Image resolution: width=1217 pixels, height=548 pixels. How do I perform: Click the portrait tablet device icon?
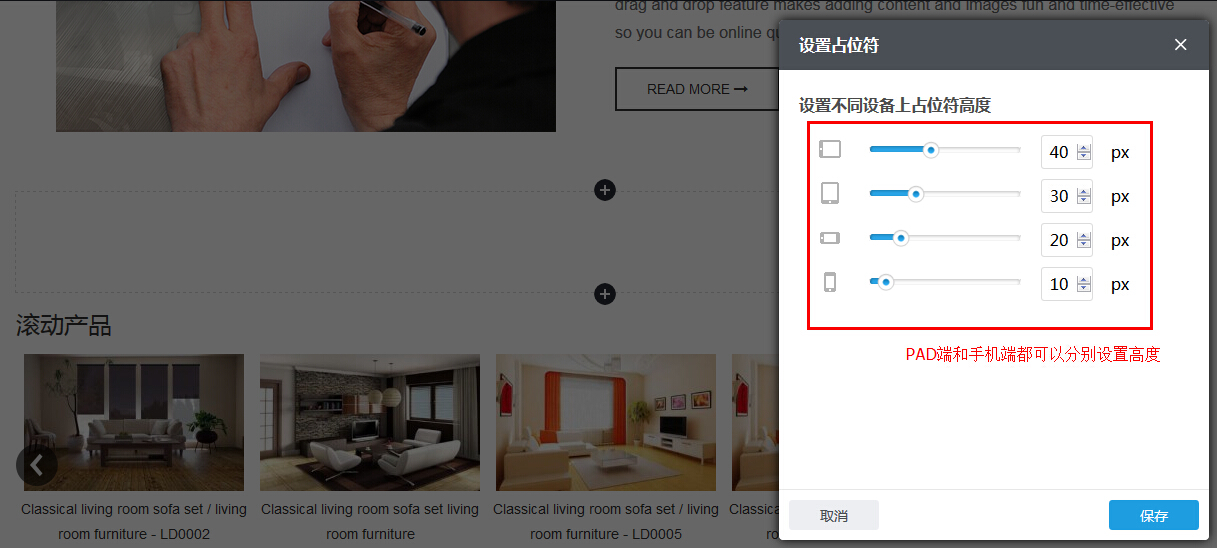[830, 193]
